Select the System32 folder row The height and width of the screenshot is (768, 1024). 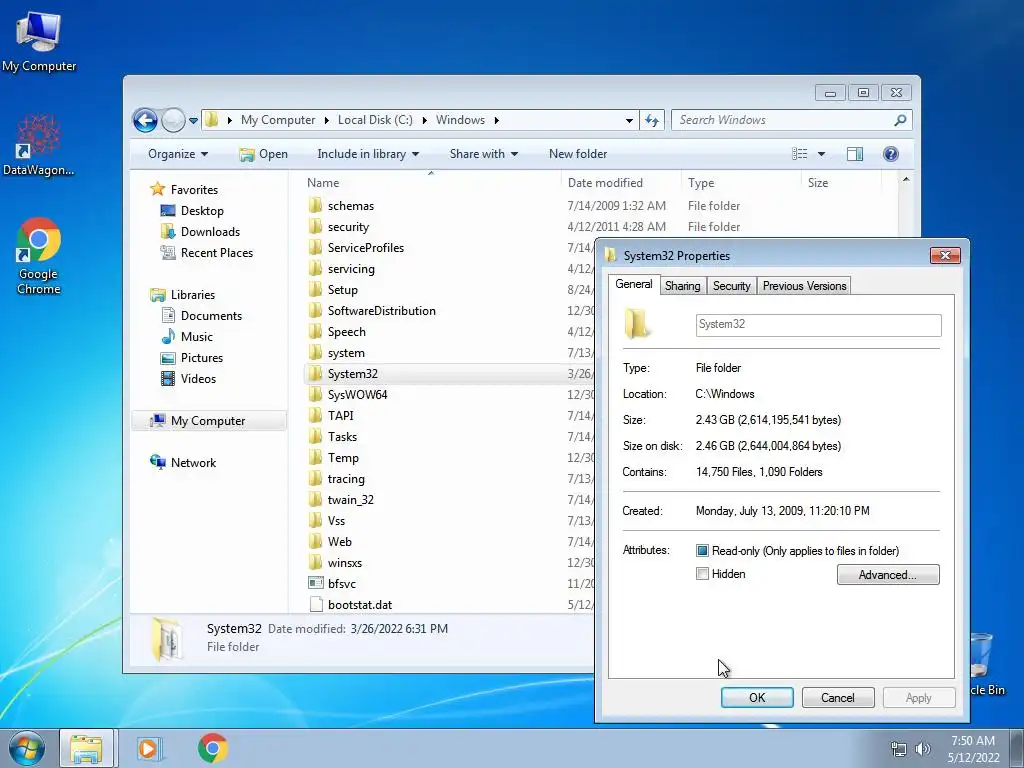pyautogui.click(x=449, y=374)
